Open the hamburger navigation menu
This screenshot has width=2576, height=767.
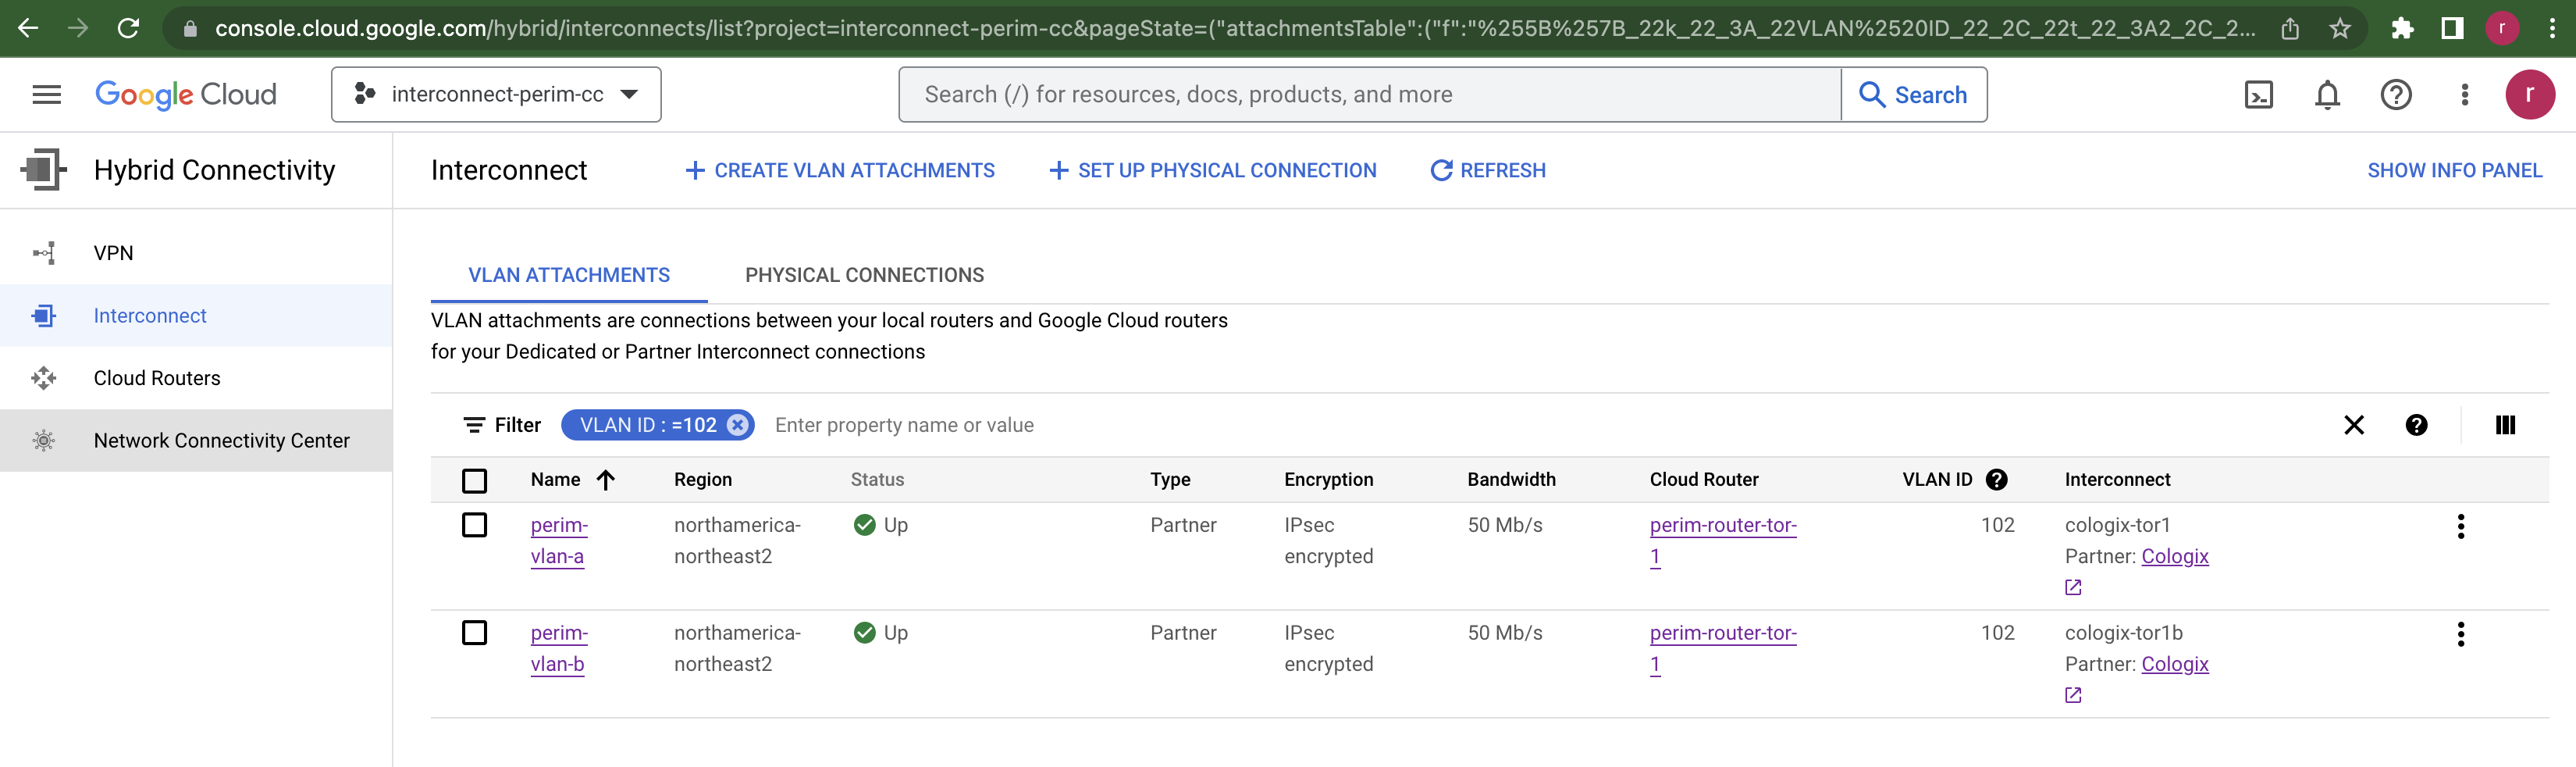tap(46, 94)
